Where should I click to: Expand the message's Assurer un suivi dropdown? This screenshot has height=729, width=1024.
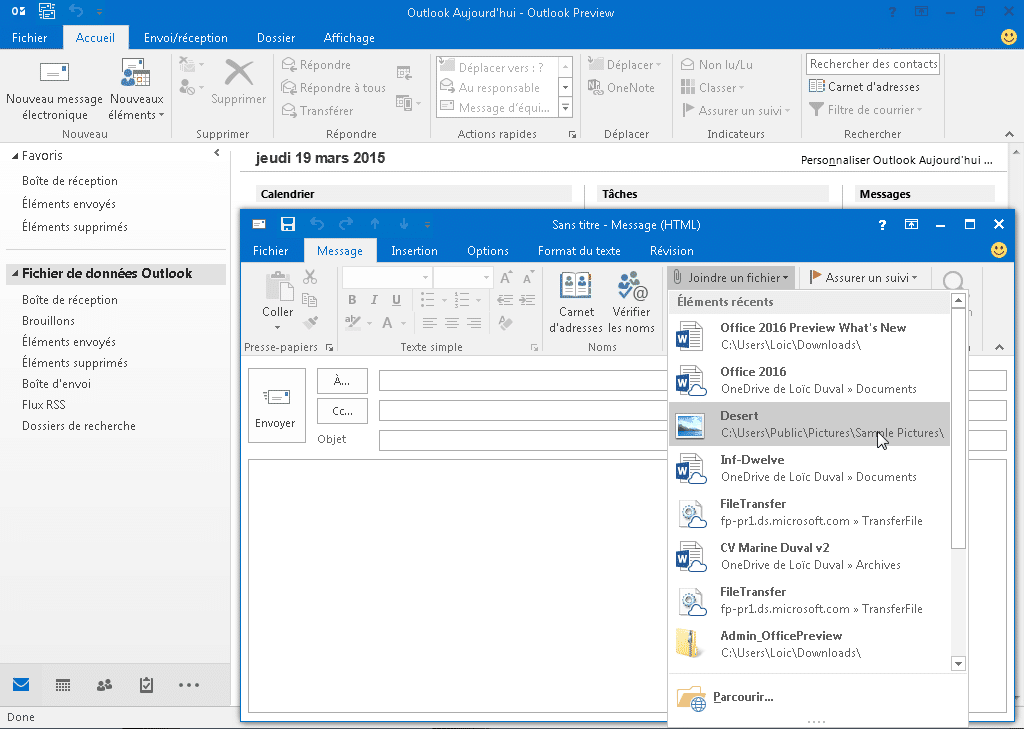point(863,278)
